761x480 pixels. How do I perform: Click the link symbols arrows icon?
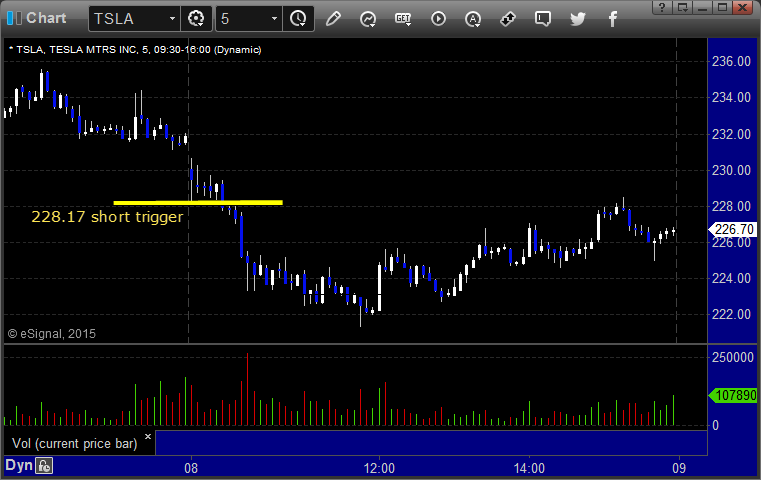tap(508, 19)
